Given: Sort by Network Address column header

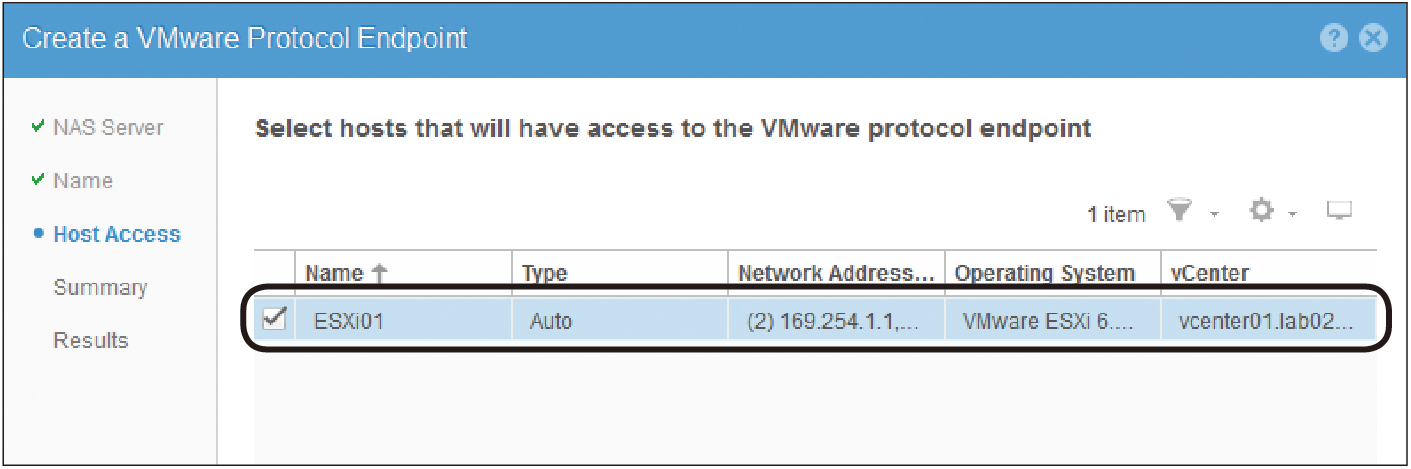Looking at the screenshot, I should point(836,274).
